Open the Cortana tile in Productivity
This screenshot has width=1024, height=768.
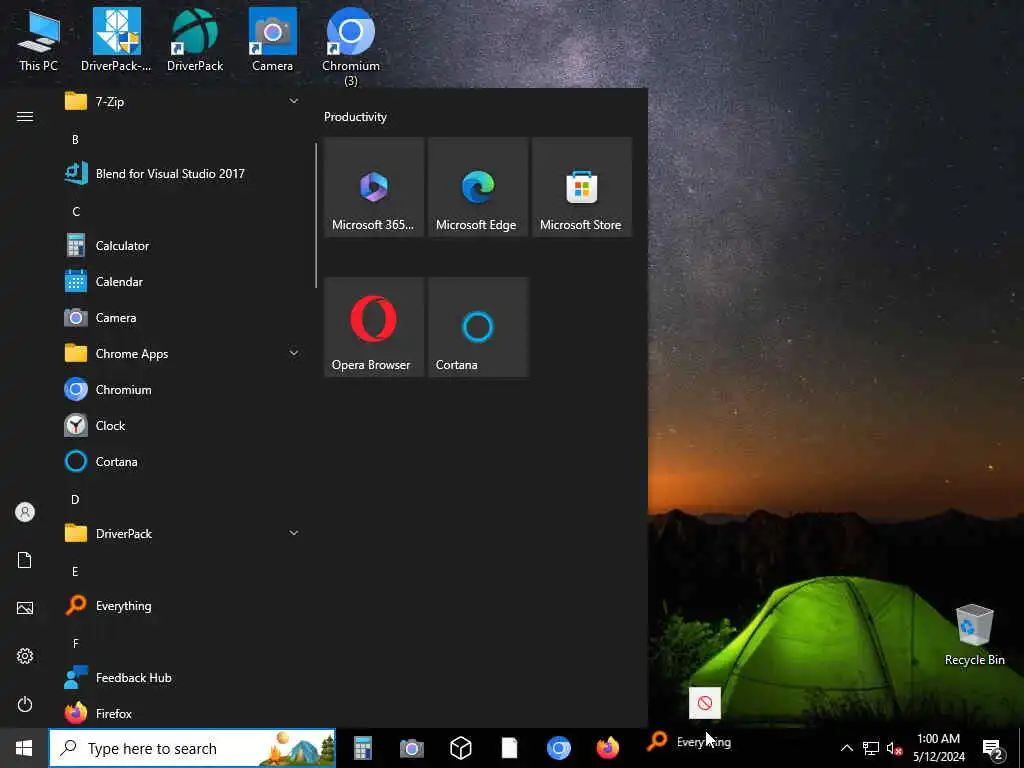(478, 327)
